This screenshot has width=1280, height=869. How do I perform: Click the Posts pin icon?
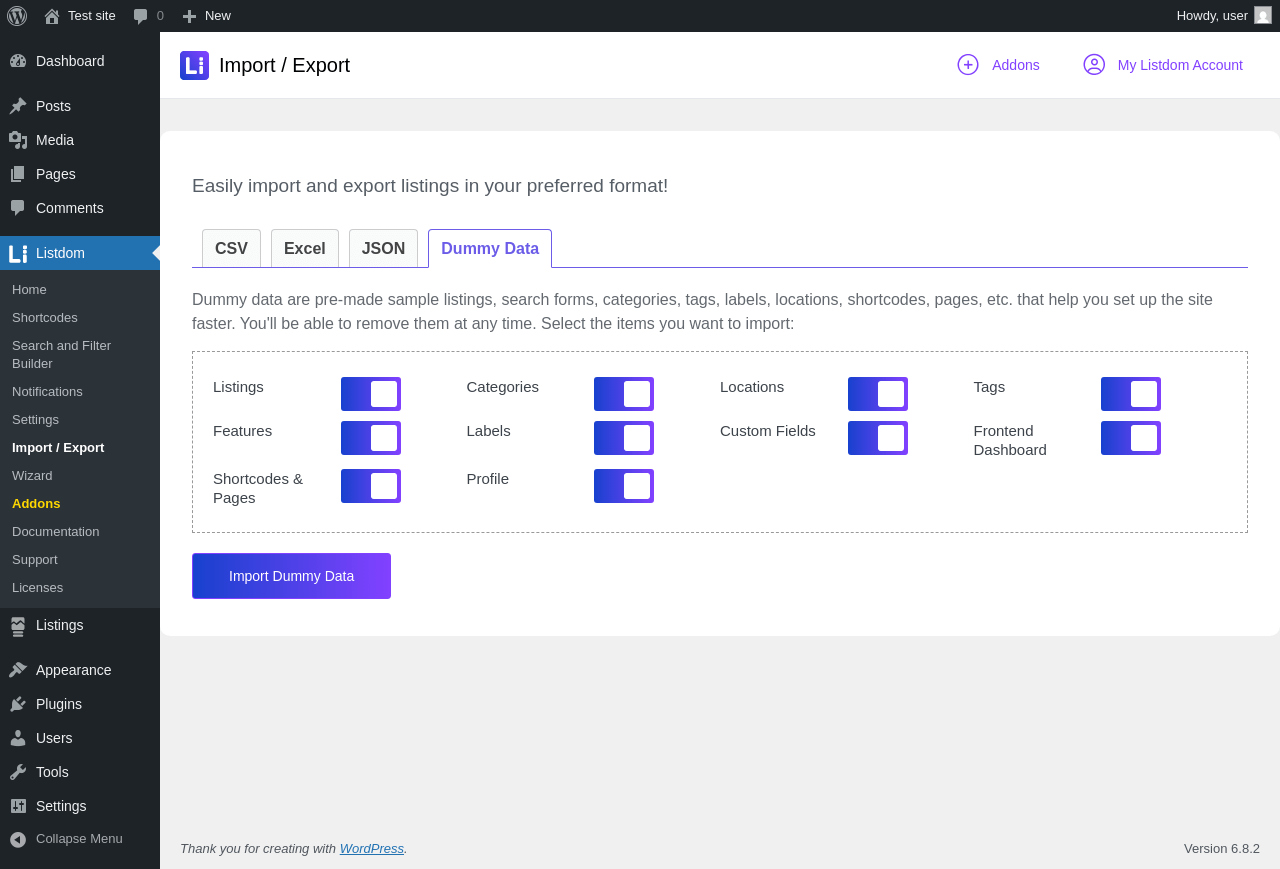point(18,106)
